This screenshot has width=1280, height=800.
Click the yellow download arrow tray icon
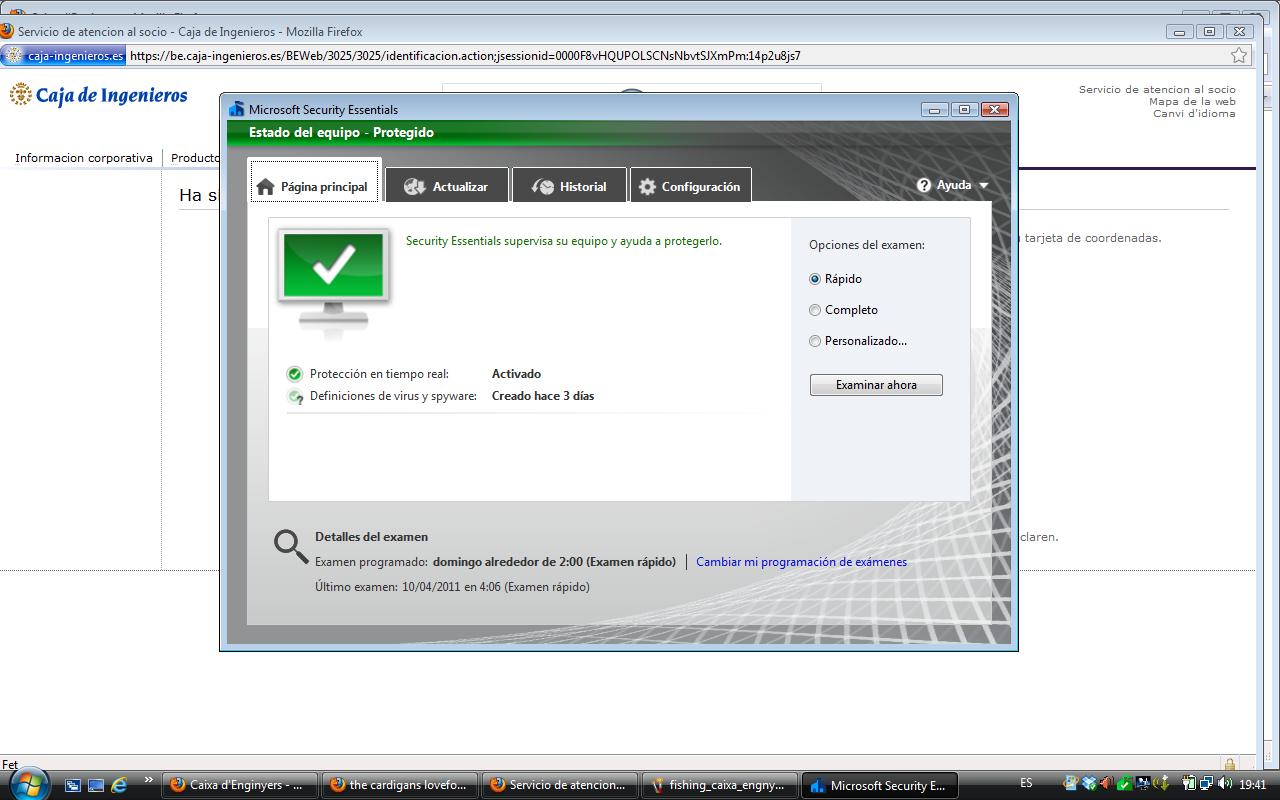[x=1163, y=783]
